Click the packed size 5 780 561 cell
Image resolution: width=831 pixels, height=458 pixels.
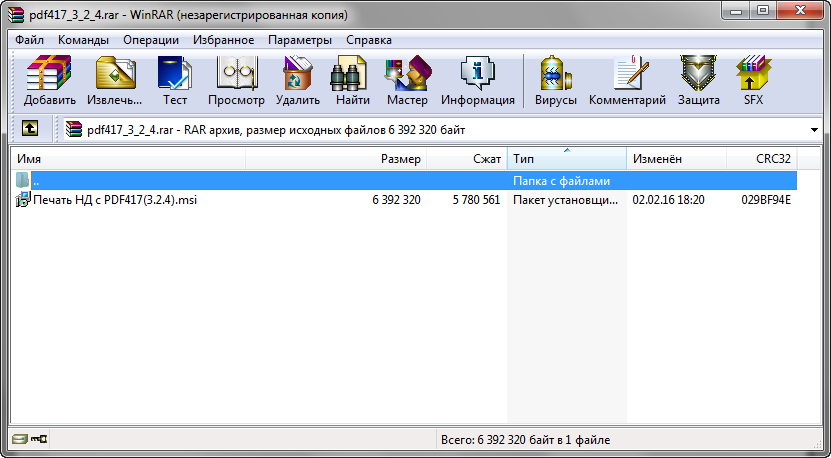click(x=476, y=200)
